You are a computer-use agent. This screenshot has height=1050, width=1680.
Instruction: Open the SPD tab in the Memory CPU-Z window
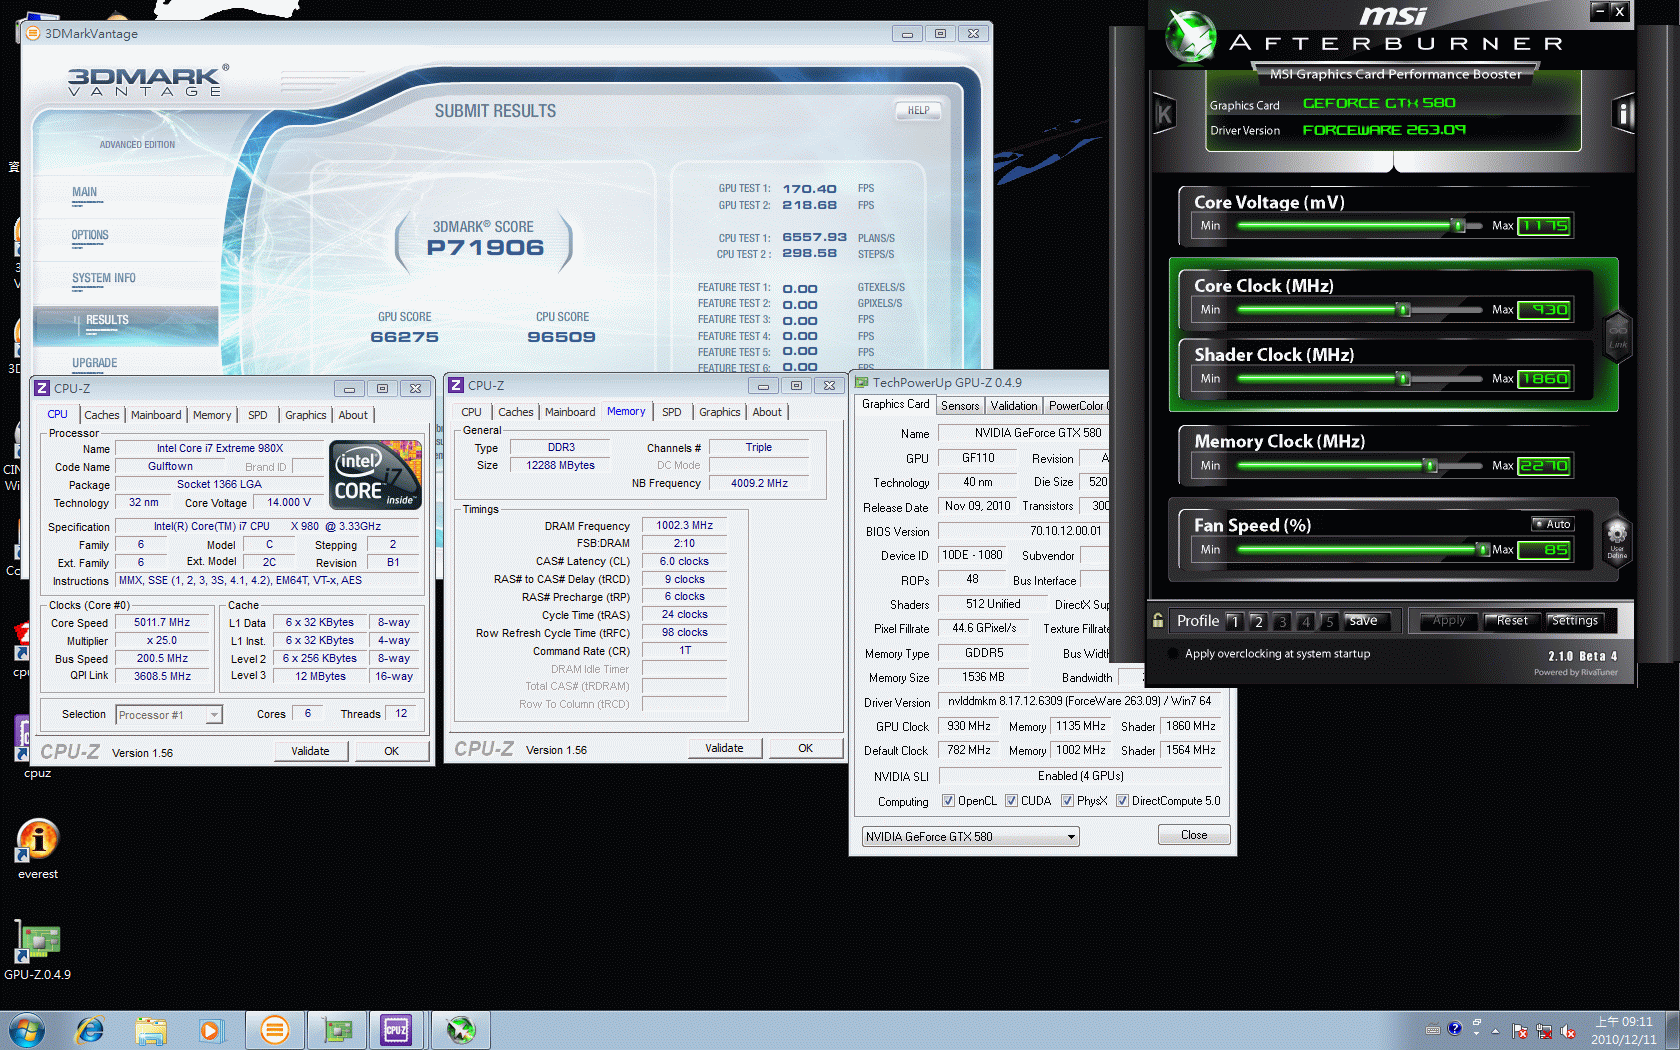pyautogui.click(x=672, y=412)
